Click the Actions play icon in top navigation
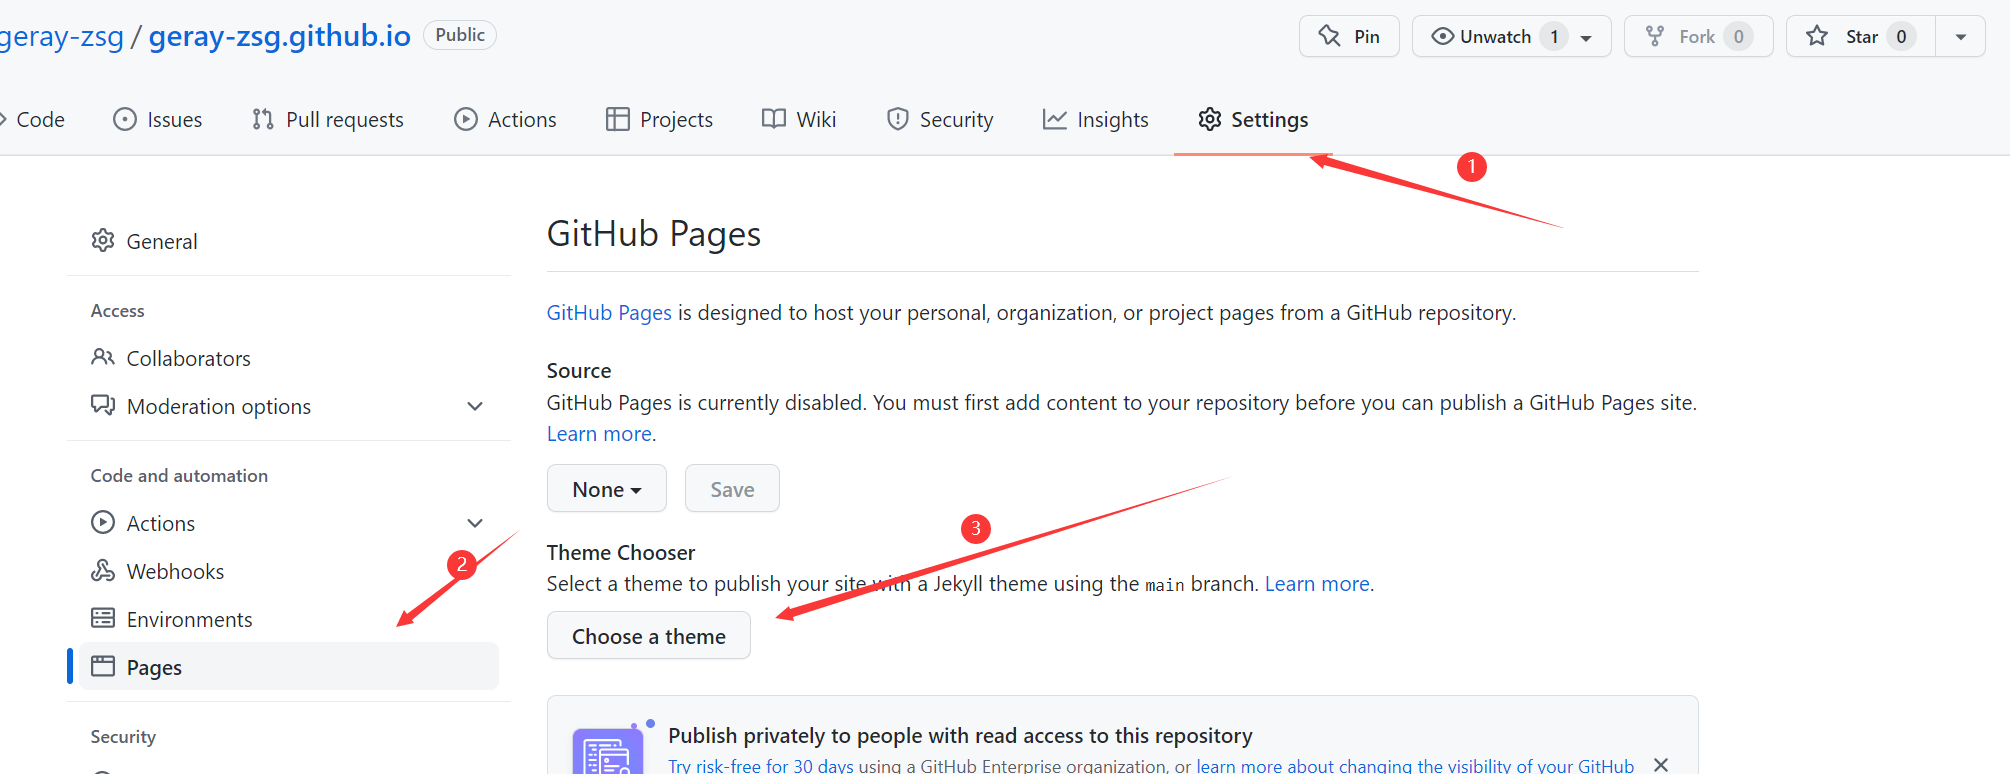 [466, 120]
